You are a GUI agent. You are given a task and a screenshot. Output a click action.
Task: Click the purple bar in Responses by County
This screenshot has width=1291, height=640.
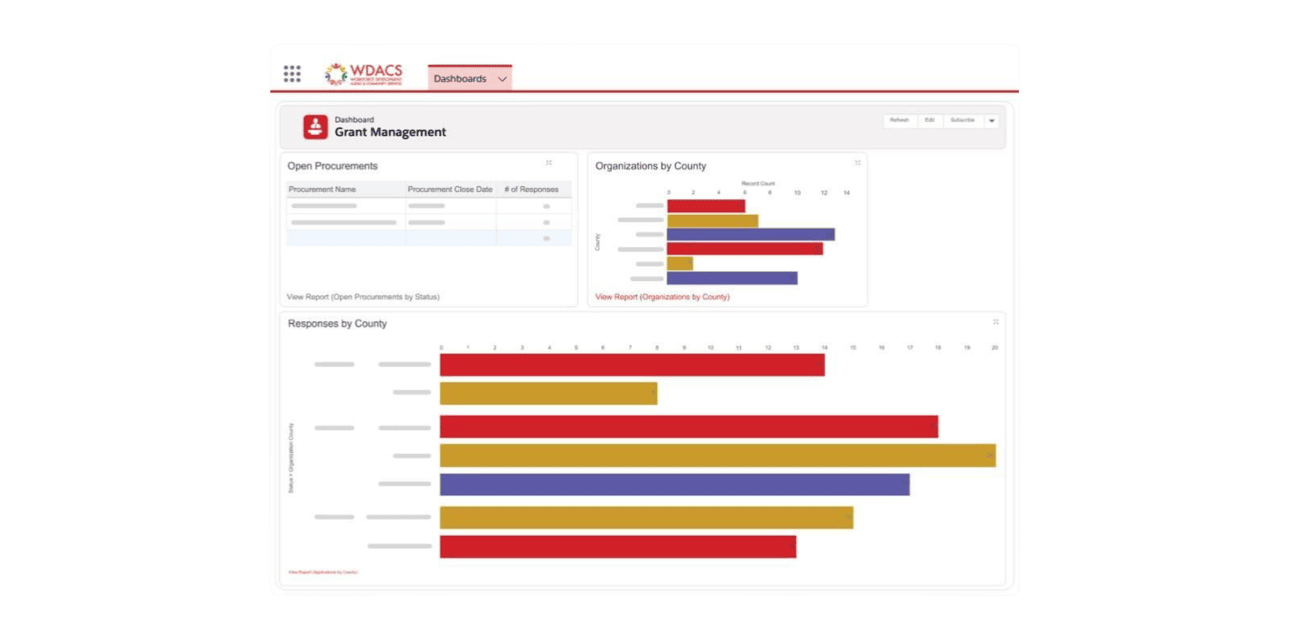click(x=674, y=485)
